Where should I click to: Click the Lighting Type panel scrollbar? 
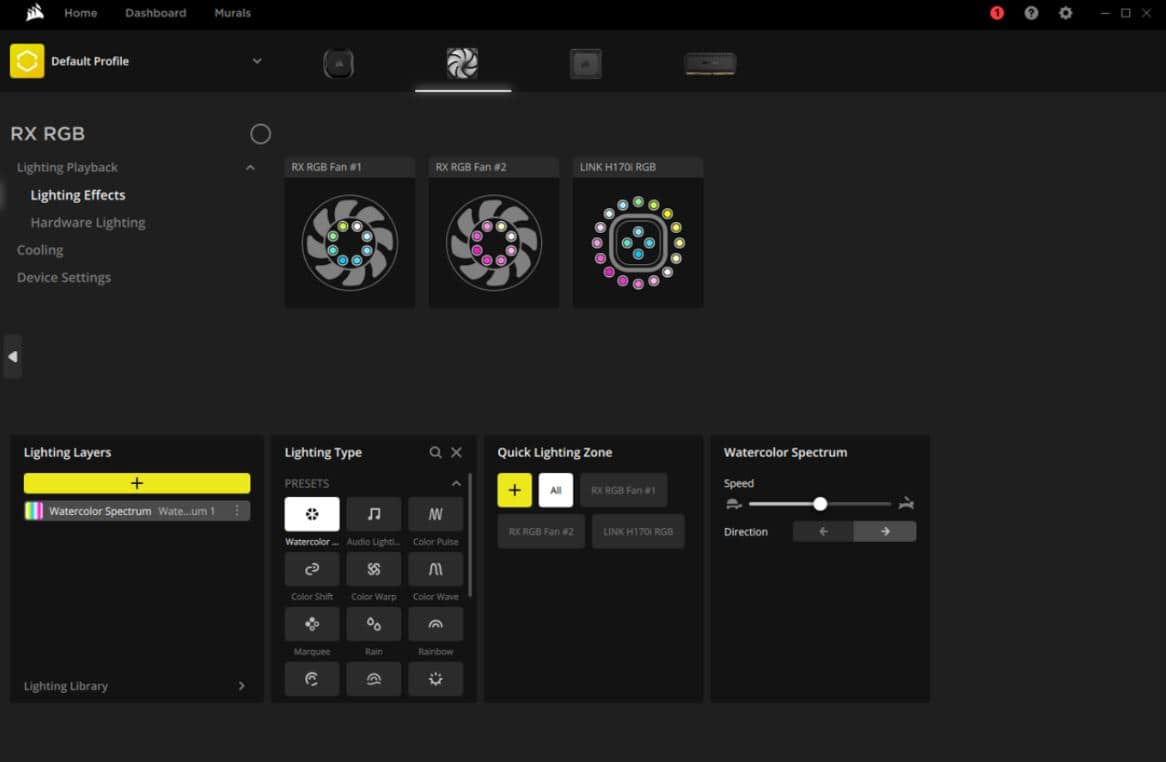click(x=469, y=535)
